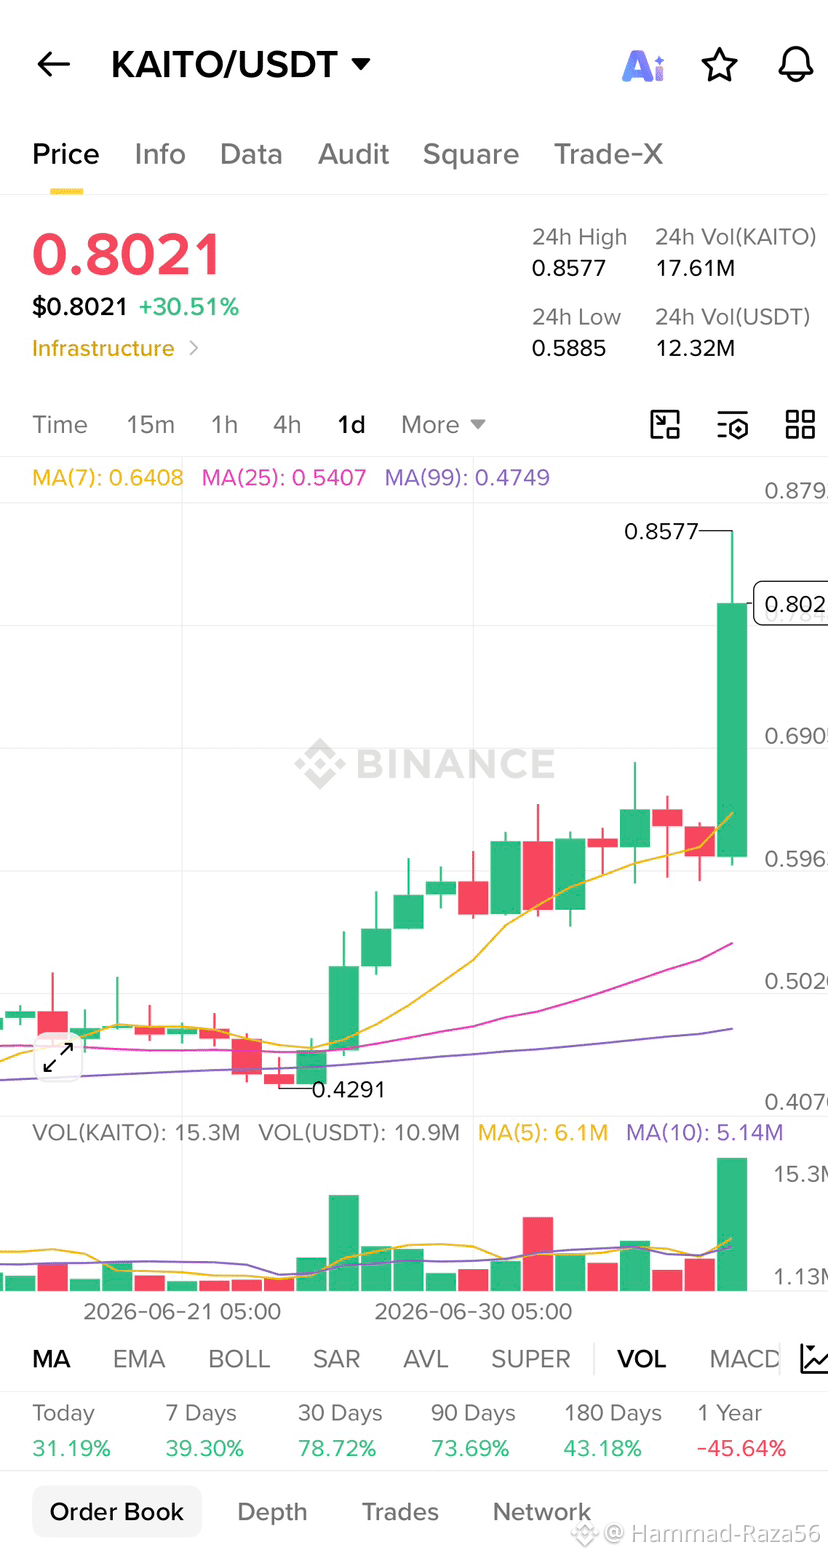Tap the Today 31.19% performance
This screenshot has height=1558, width=828.
(71, 1431)
